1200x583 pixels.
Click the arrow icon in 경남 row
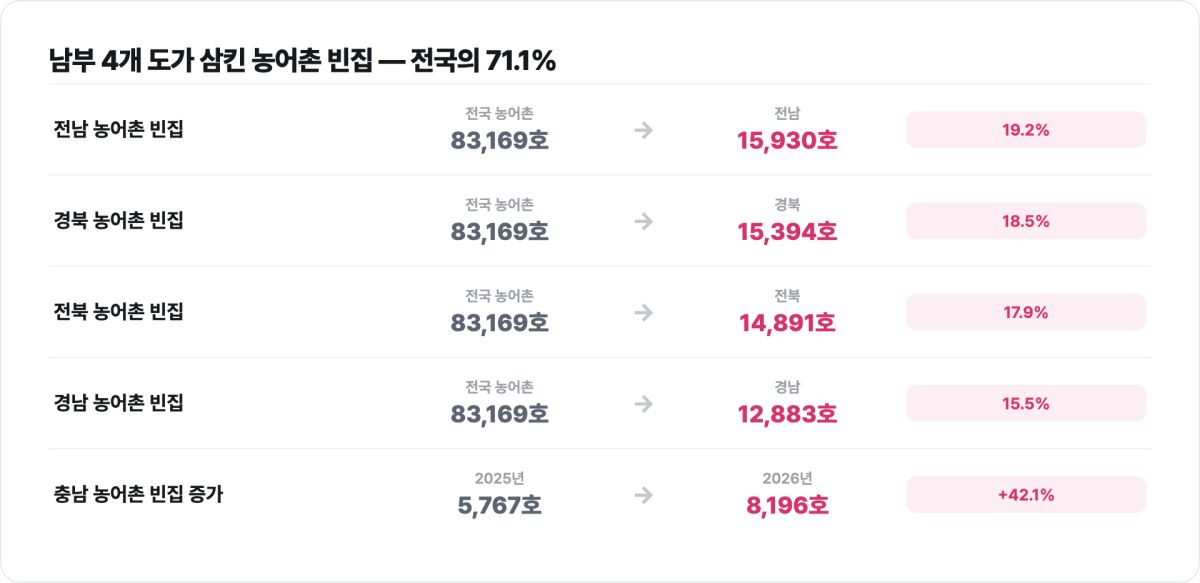click(644, 403)
